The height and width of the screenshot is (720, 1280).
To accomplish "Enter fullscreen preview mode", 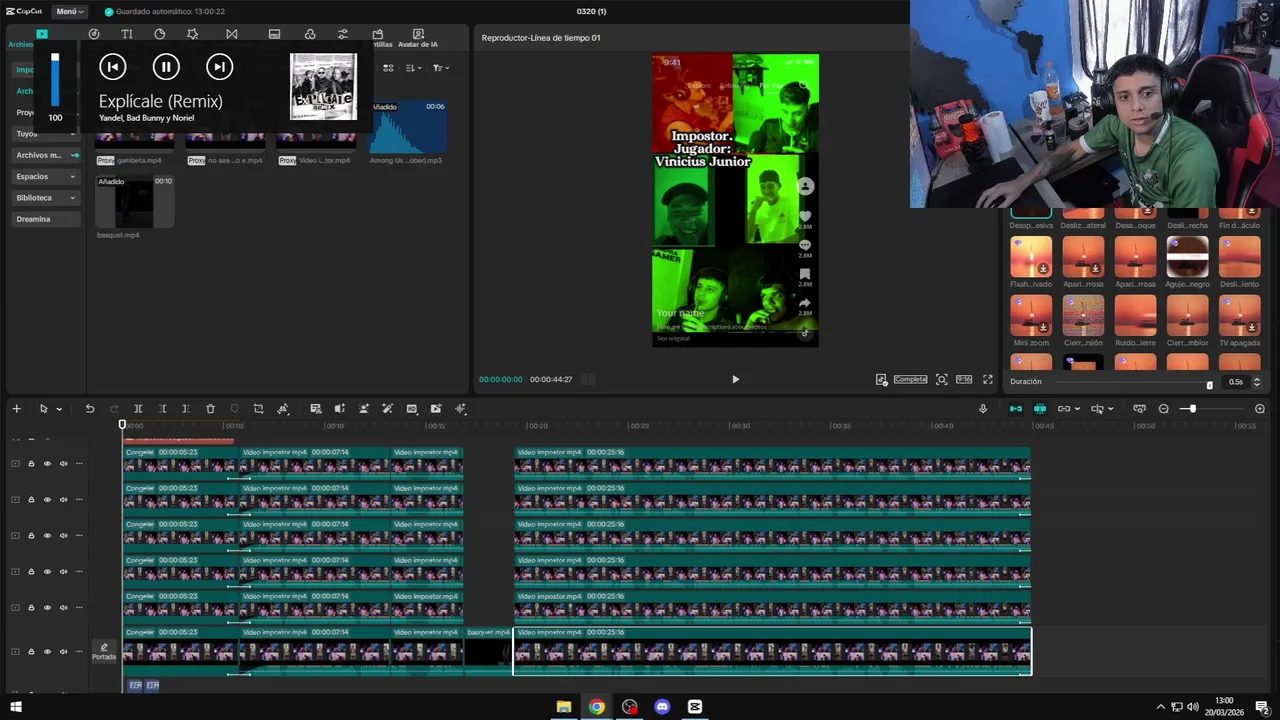I will [988, 379].
